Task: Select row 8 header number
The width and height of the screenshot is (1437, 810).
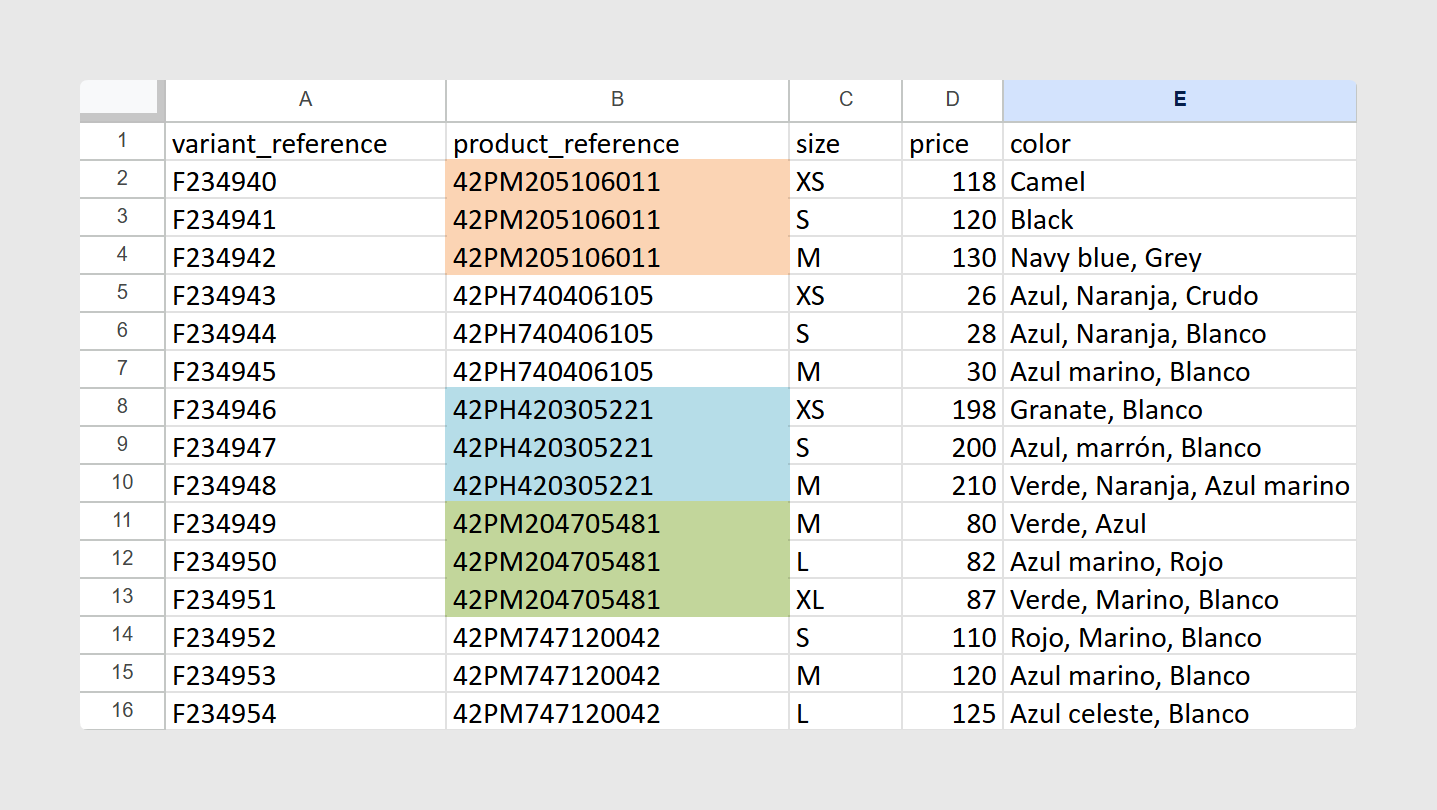Action: tap(122, 407)
